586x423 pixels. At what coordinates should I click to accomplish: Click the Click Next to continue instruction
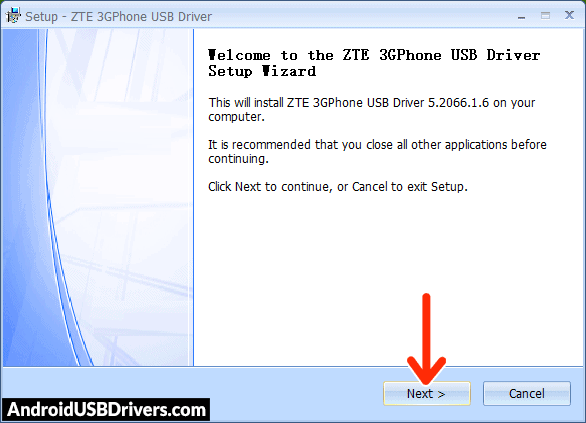(x=338, y=186)
